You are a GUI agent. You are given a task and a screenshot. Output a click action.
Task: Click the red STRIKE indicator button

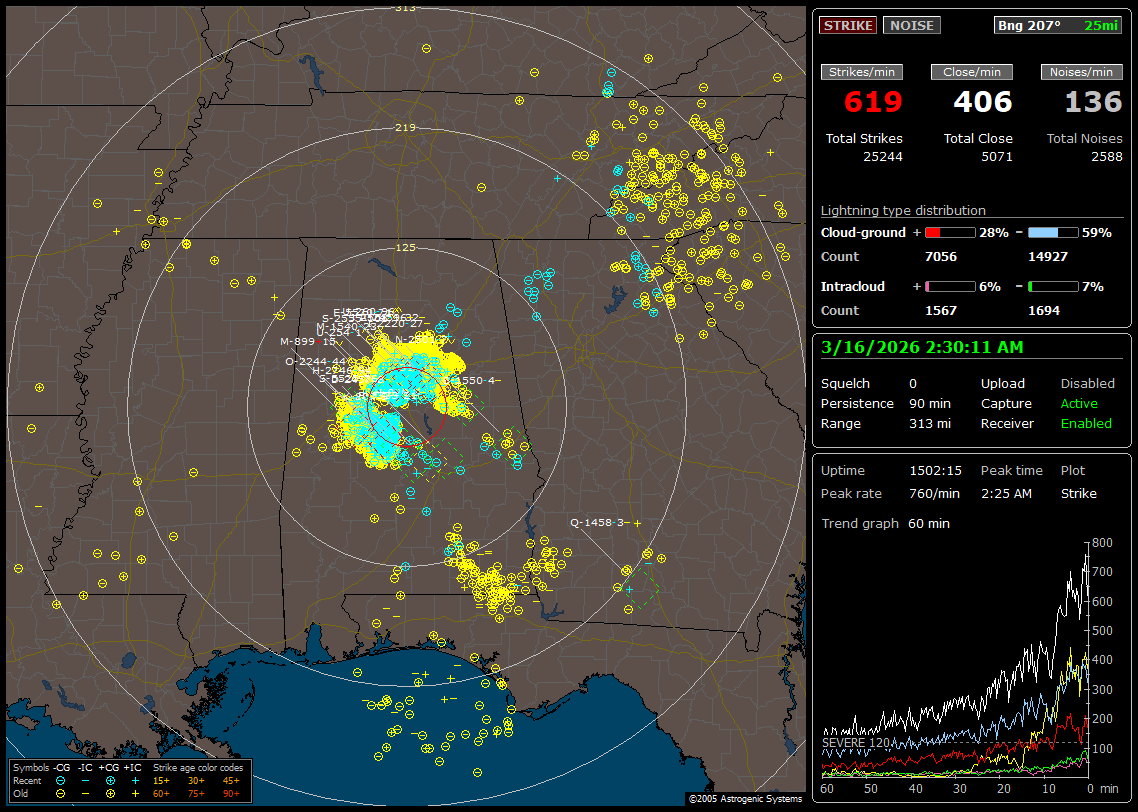(x=848, y=26)
